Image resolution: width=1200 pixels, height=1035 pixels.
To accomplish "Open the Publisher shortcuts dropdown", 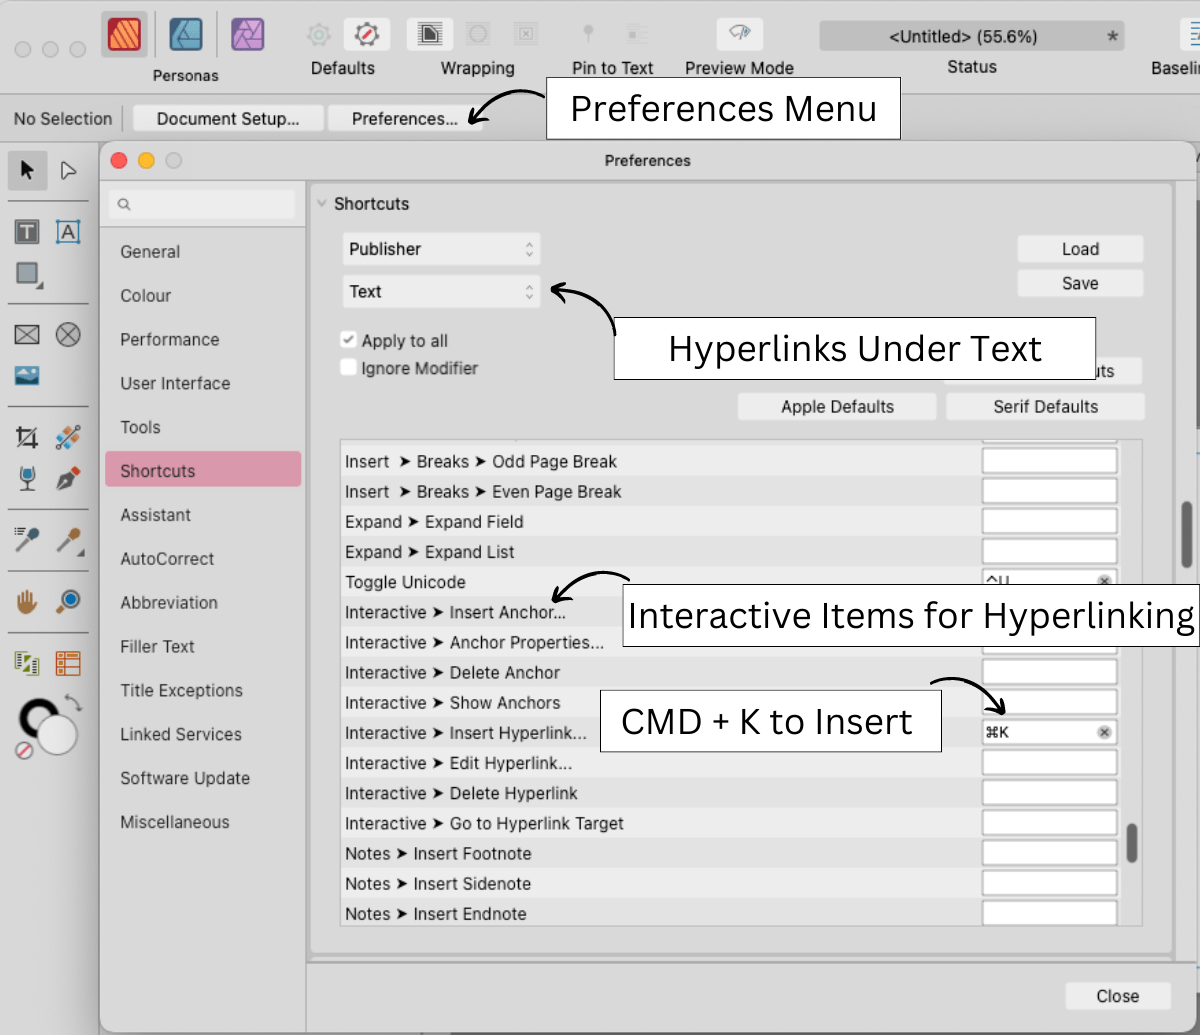I will point(440,248).
